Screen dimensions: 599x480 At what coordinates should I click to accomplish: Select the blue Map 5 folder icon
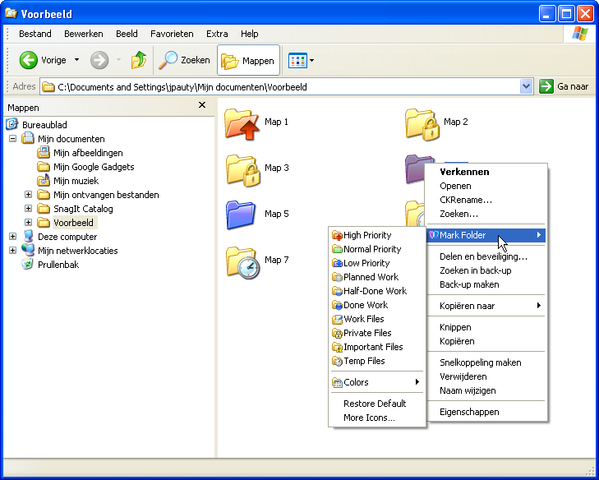click(x=240, y=214)
